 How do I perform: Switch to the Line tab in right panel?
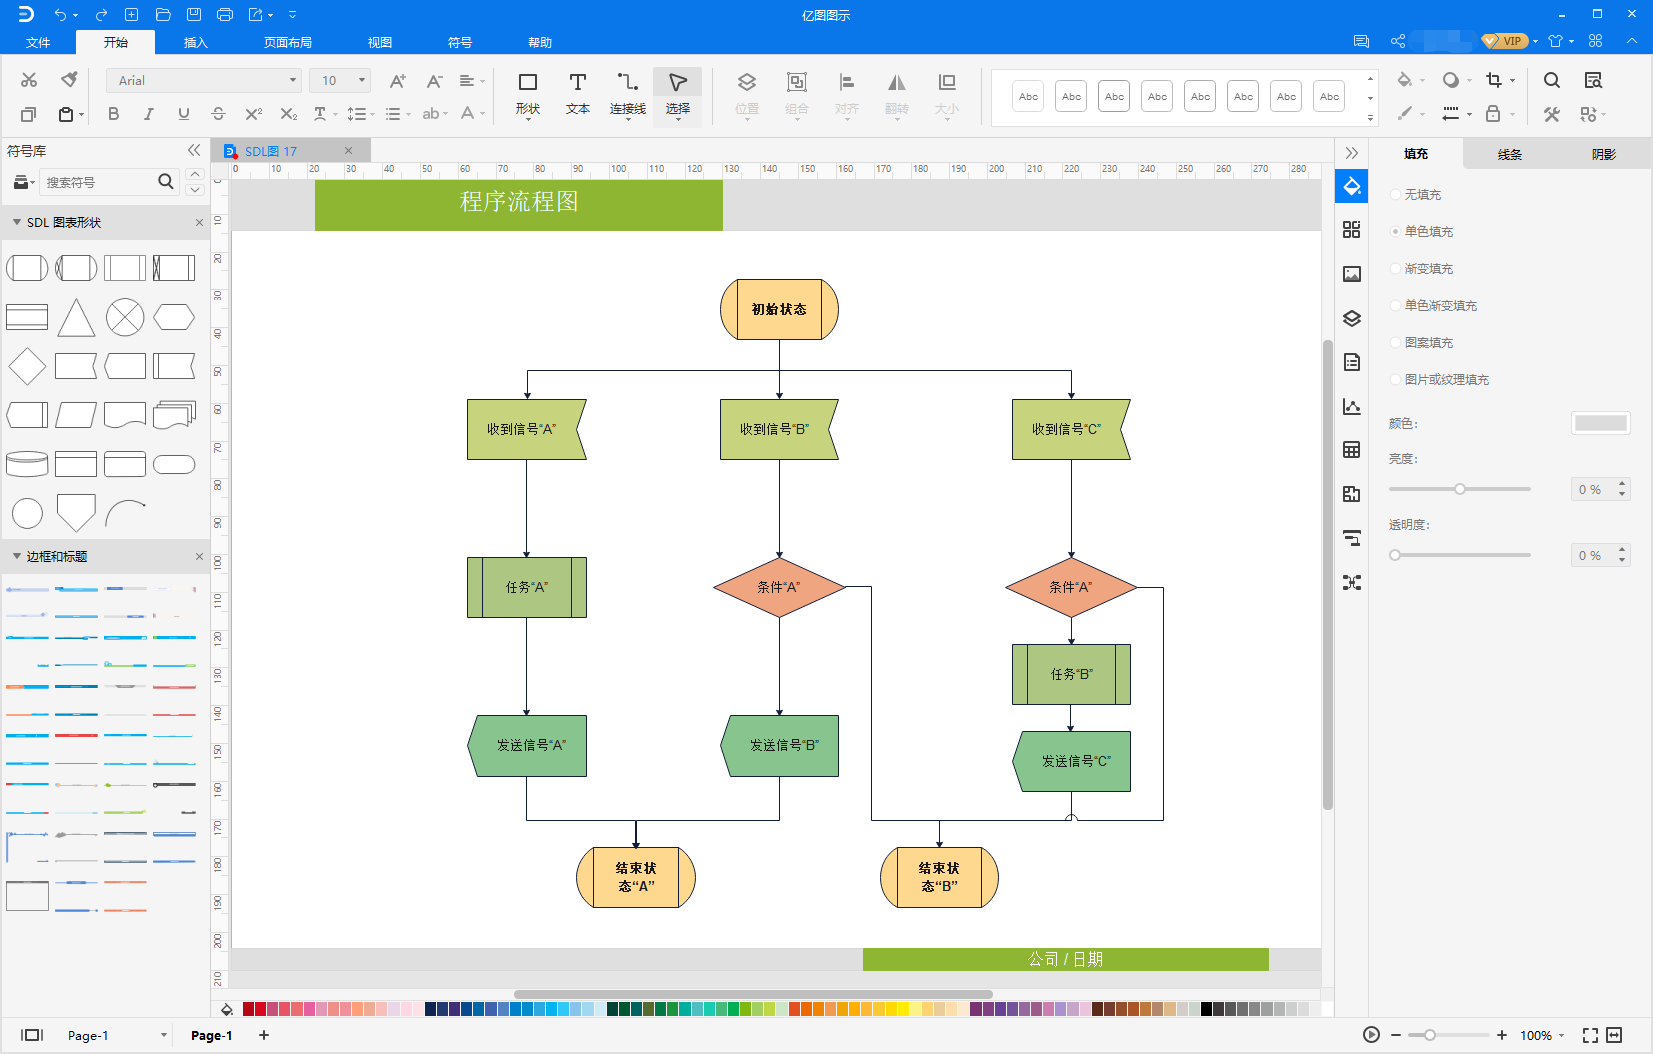(1510, 154)
